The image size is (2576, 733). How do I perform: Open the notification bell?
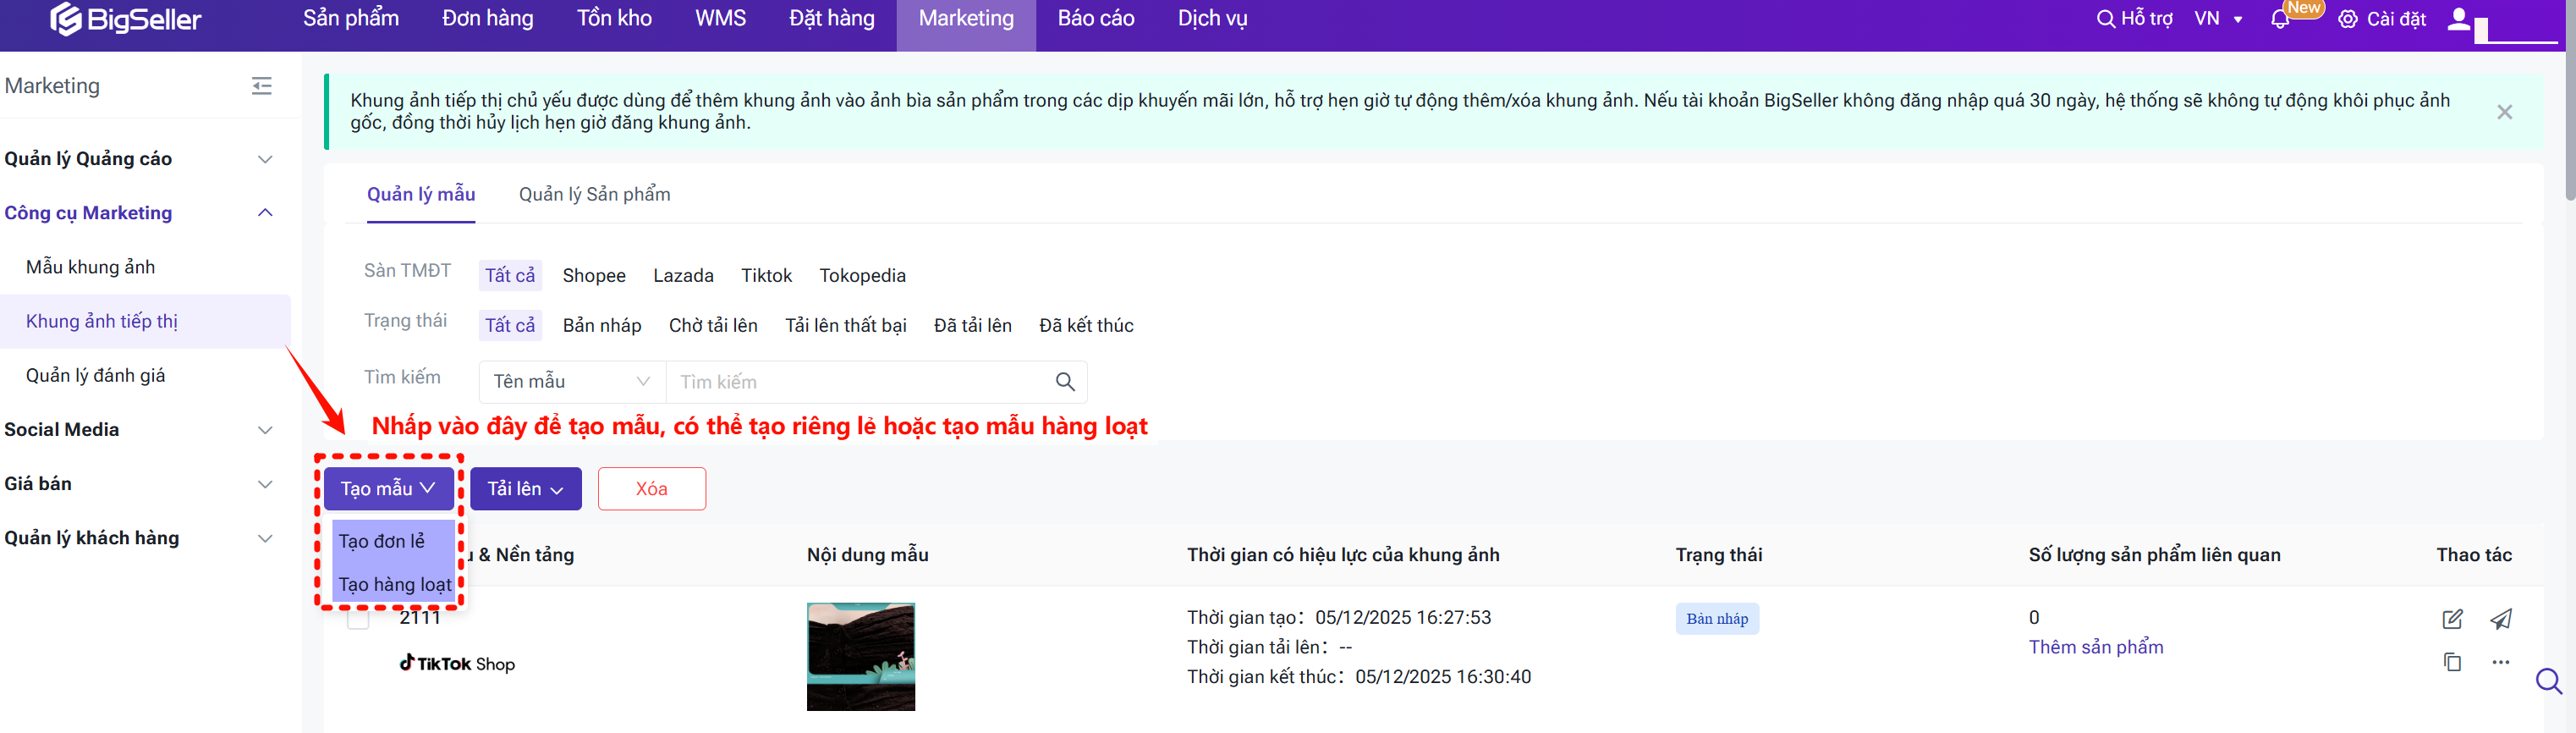(2279, 20)
